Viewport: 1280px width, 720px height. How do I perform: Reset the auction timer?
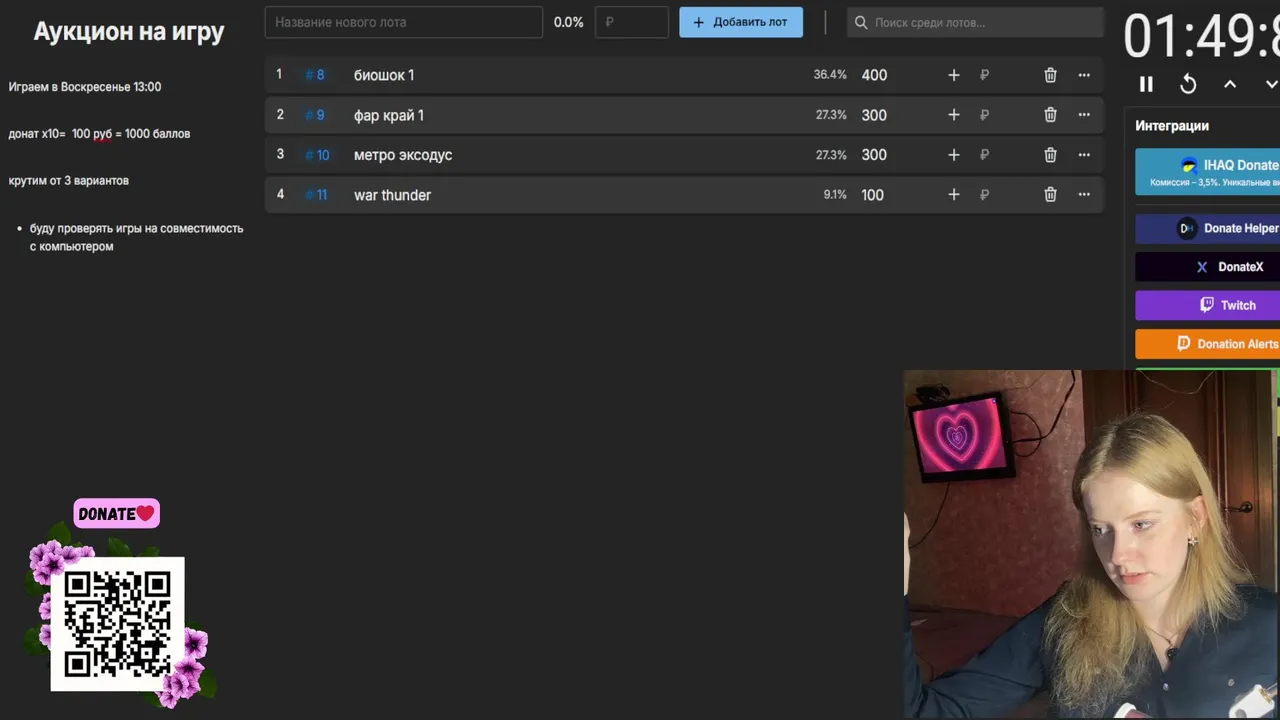tap(1188, 85)
